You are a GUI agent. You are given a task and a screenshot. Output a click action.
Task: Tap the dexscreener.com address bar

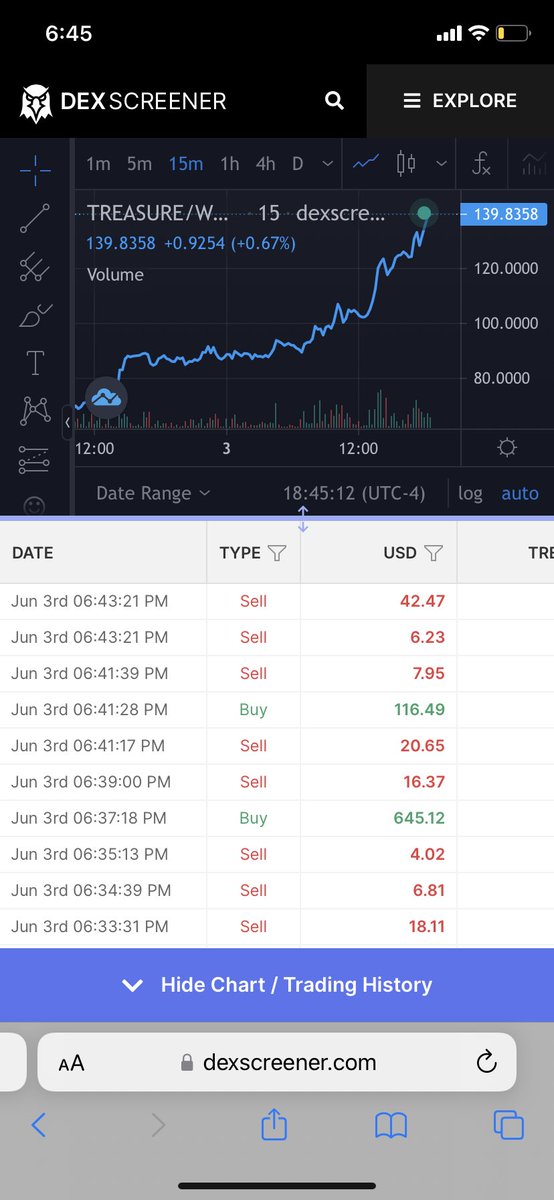tap(279, 1063)
